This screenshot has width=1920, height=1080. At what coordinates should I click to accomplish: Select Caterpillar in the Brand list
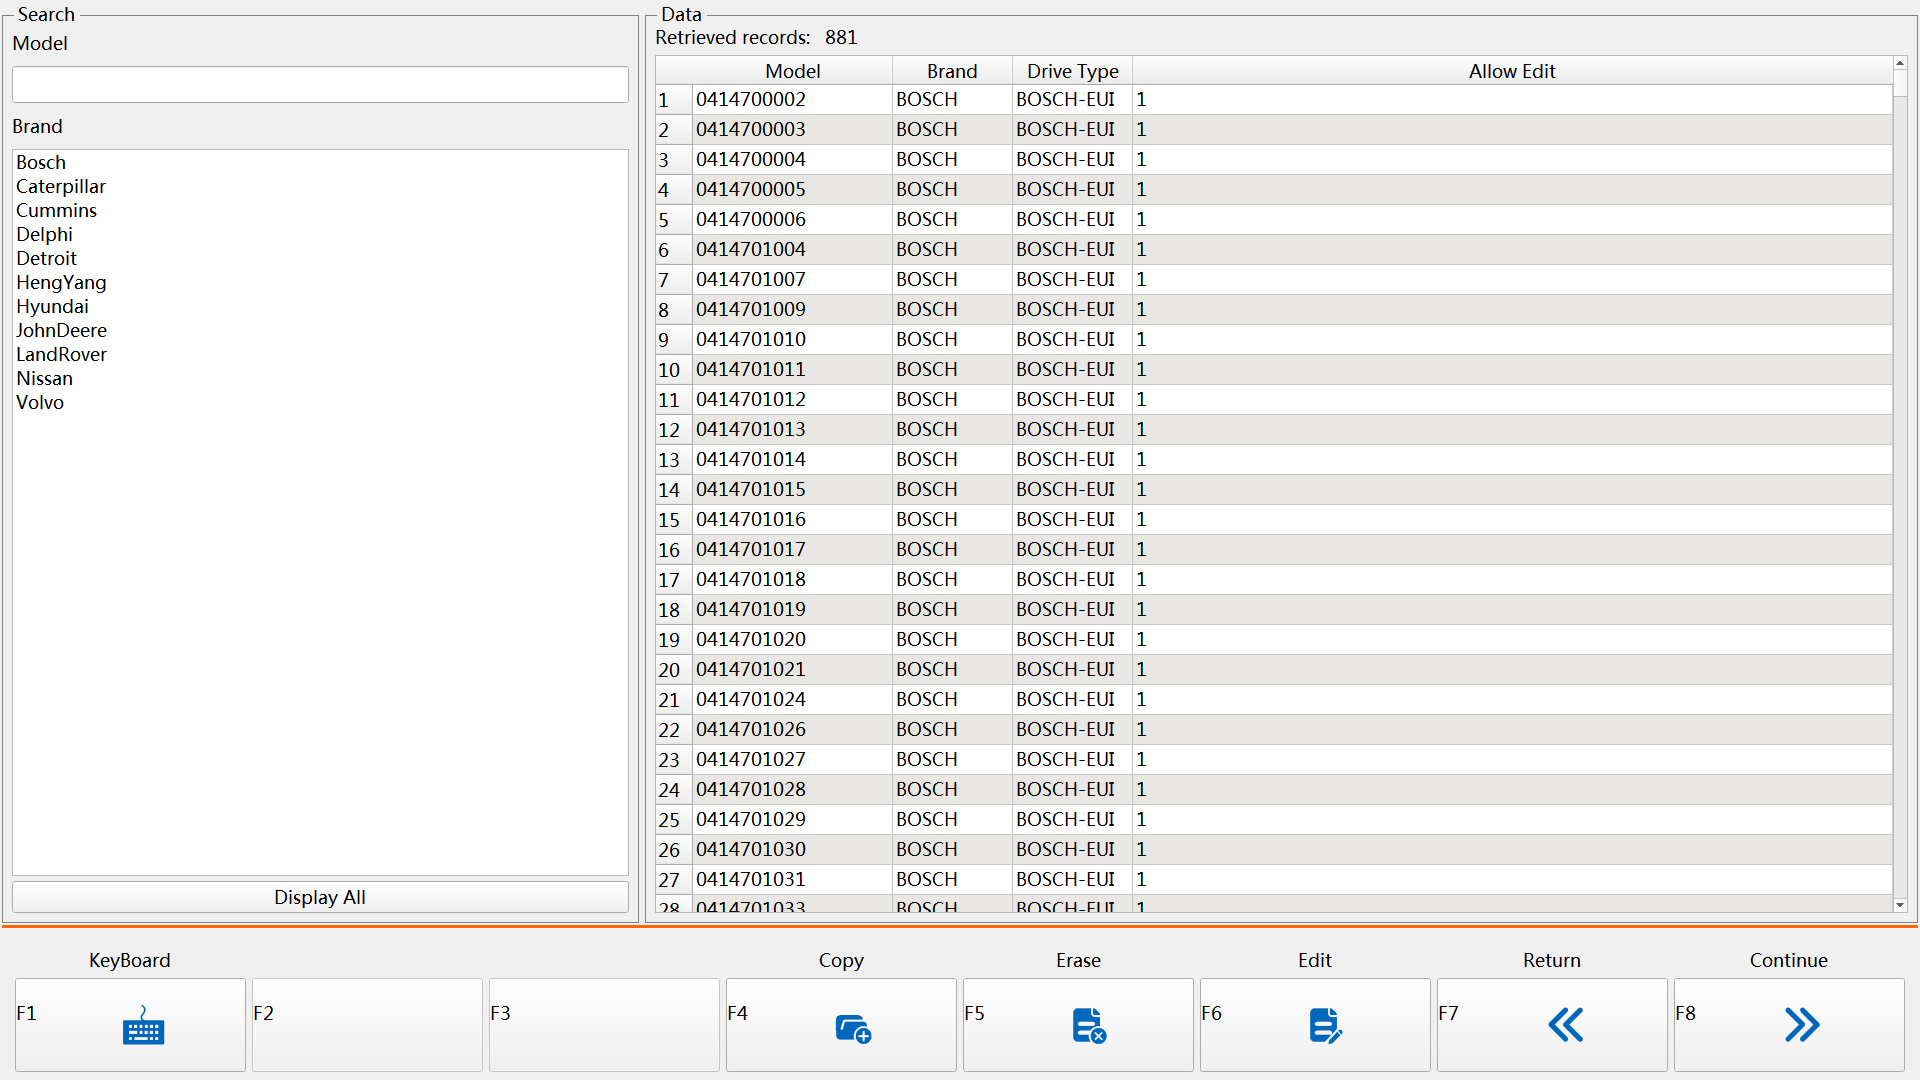pyautogui.click(x=61, y=186)
